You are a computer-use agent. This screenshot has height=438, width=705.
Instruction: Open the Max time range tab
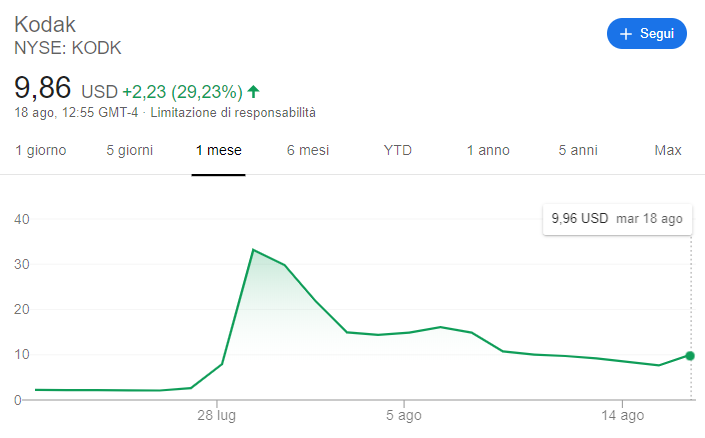668,151
